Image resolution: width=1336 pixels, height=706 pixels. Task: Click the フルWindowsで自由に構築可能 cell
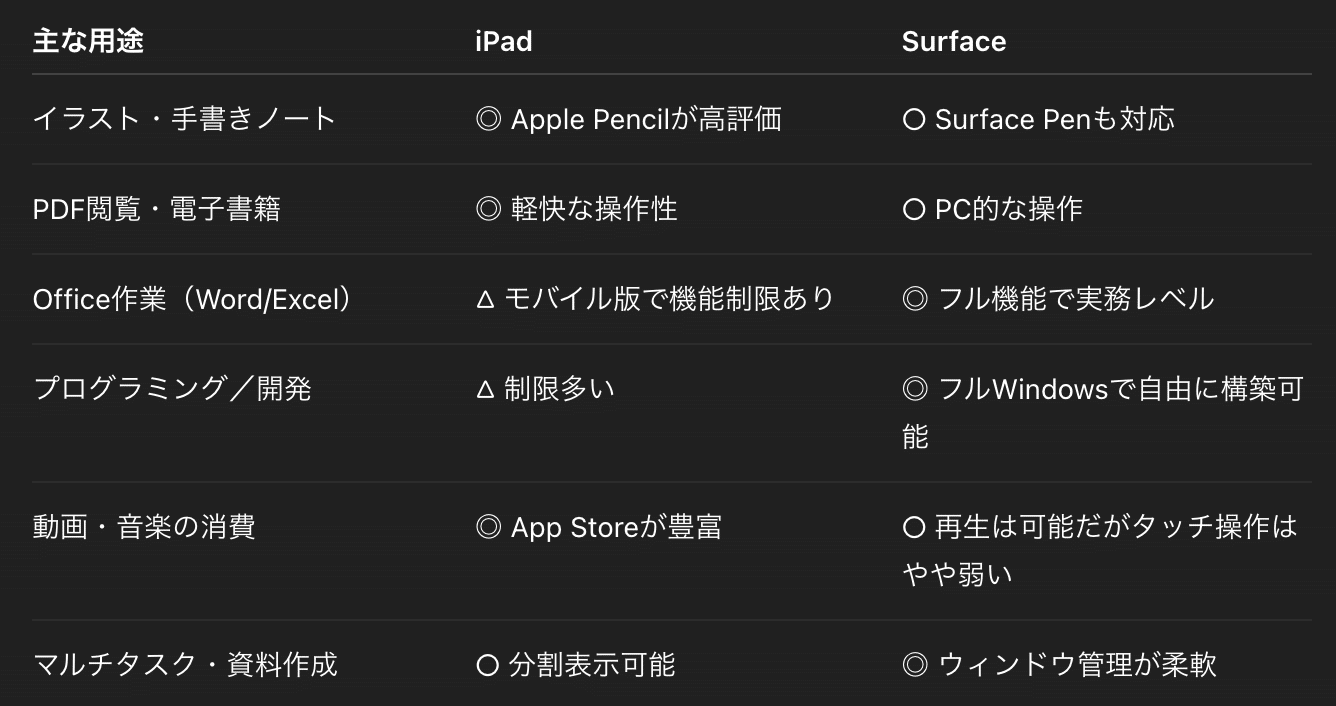click(x=1103, y=413)
